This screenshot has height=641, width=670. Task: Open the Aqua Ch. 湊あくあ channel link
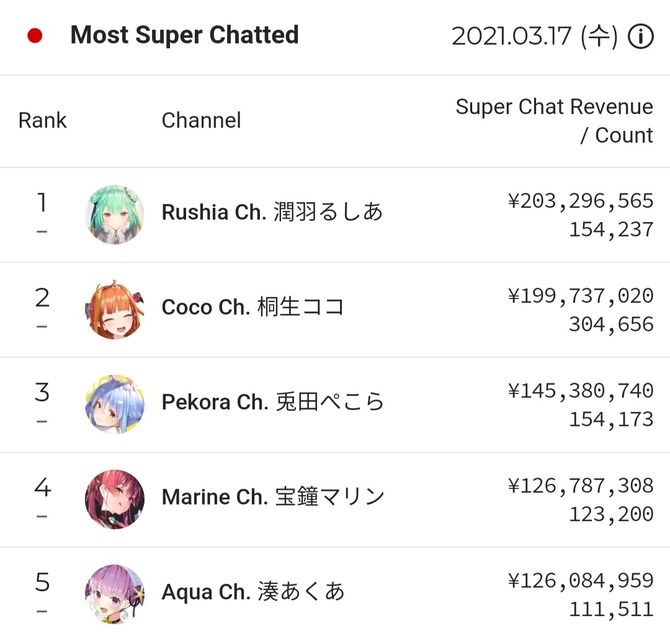point(253,591)
